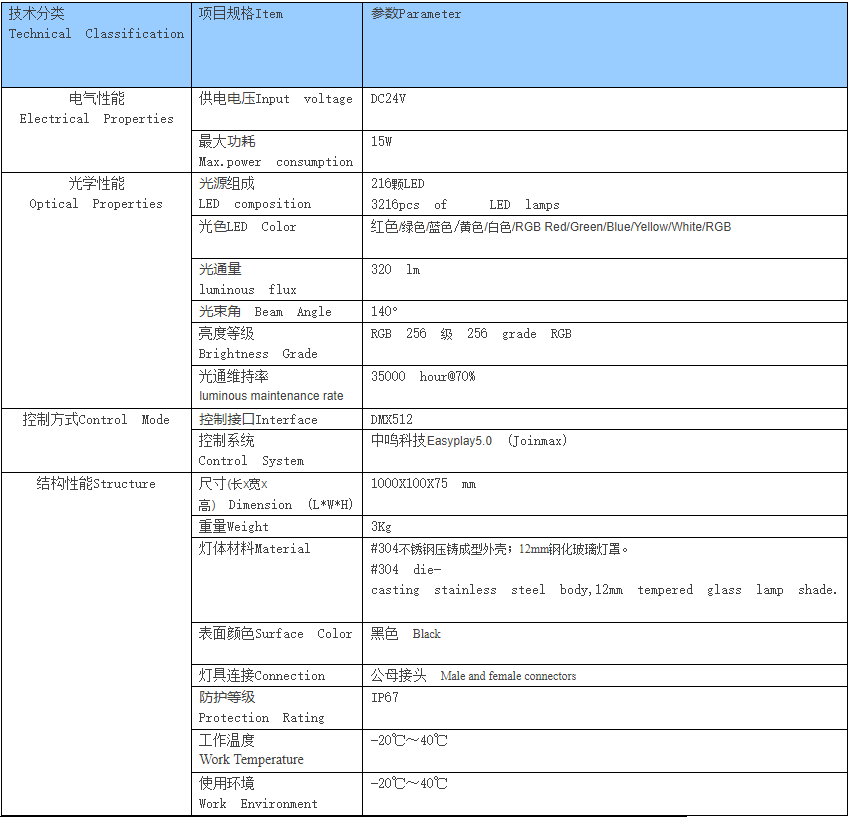850x817 pixels.
Task: Click the Max.power consumption label
Action: point(275,162)
